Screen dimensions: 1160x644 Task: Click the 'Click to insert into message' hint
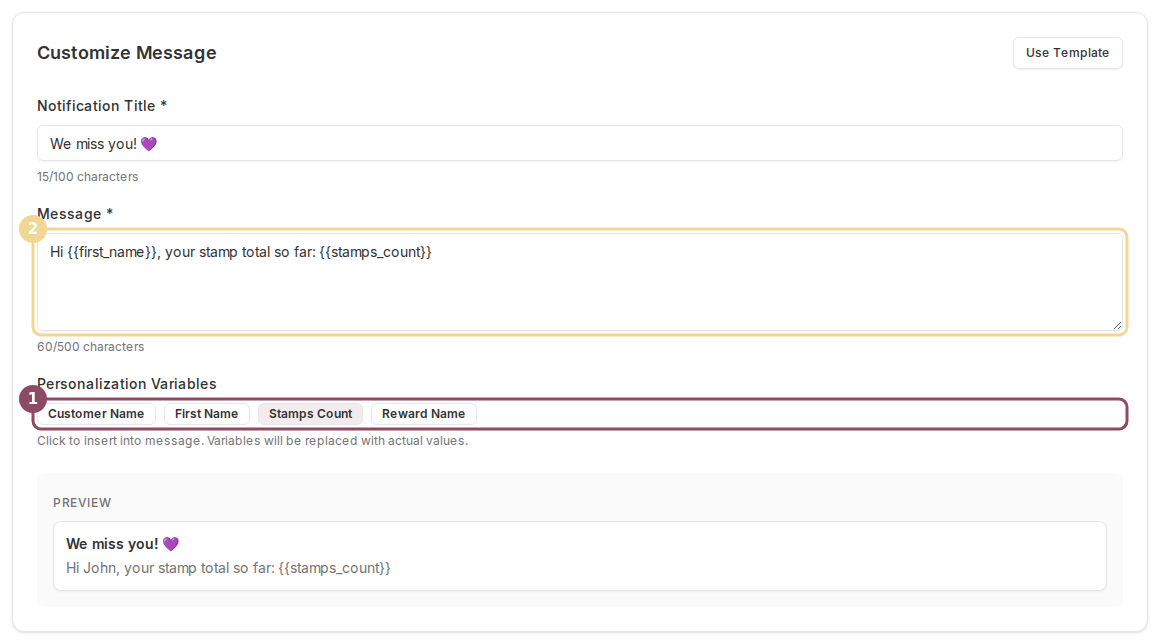(252, 441)
